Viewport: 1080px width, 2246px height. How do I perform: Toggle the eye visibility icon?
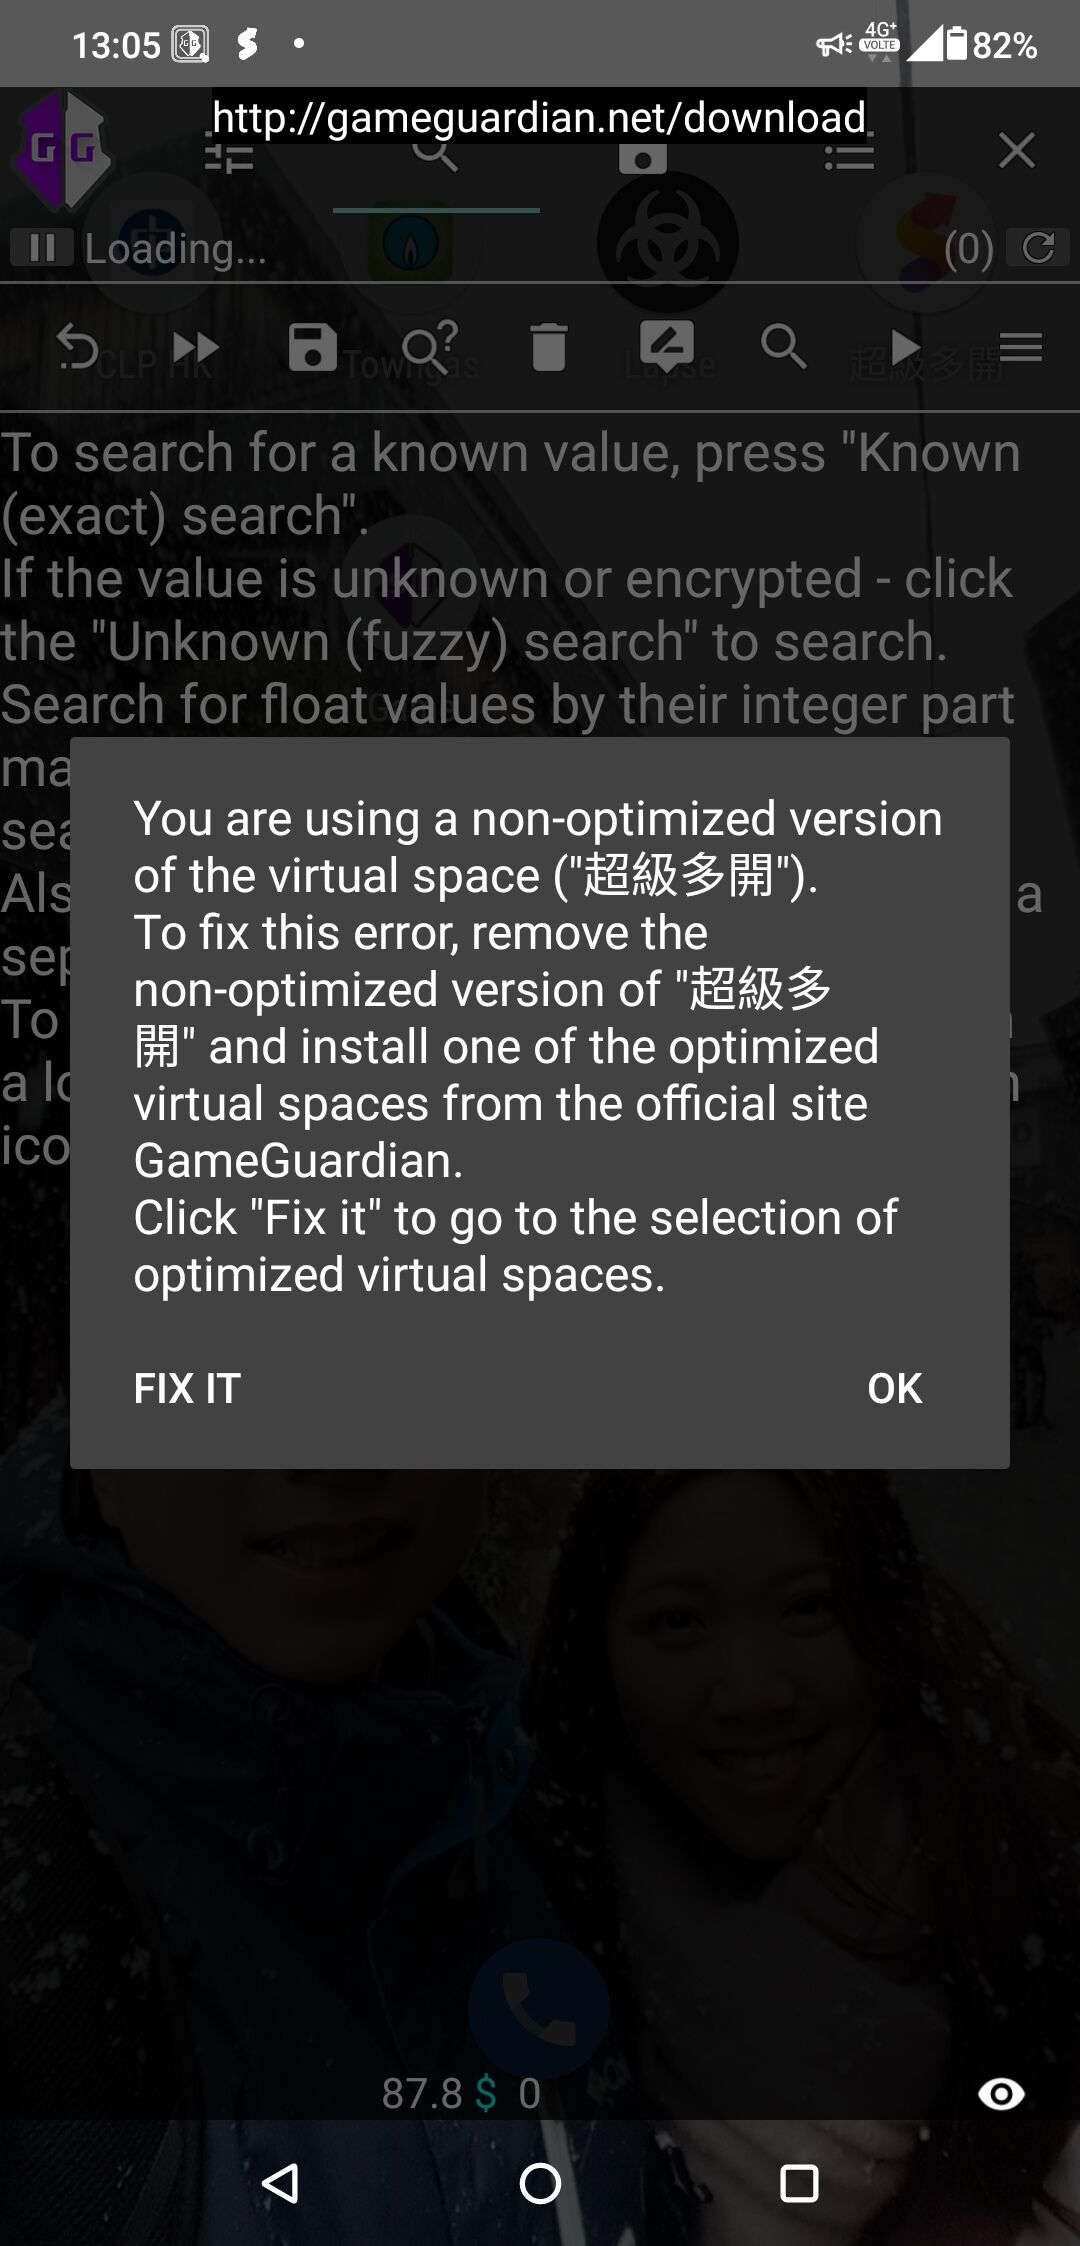pos(1001,2093)
